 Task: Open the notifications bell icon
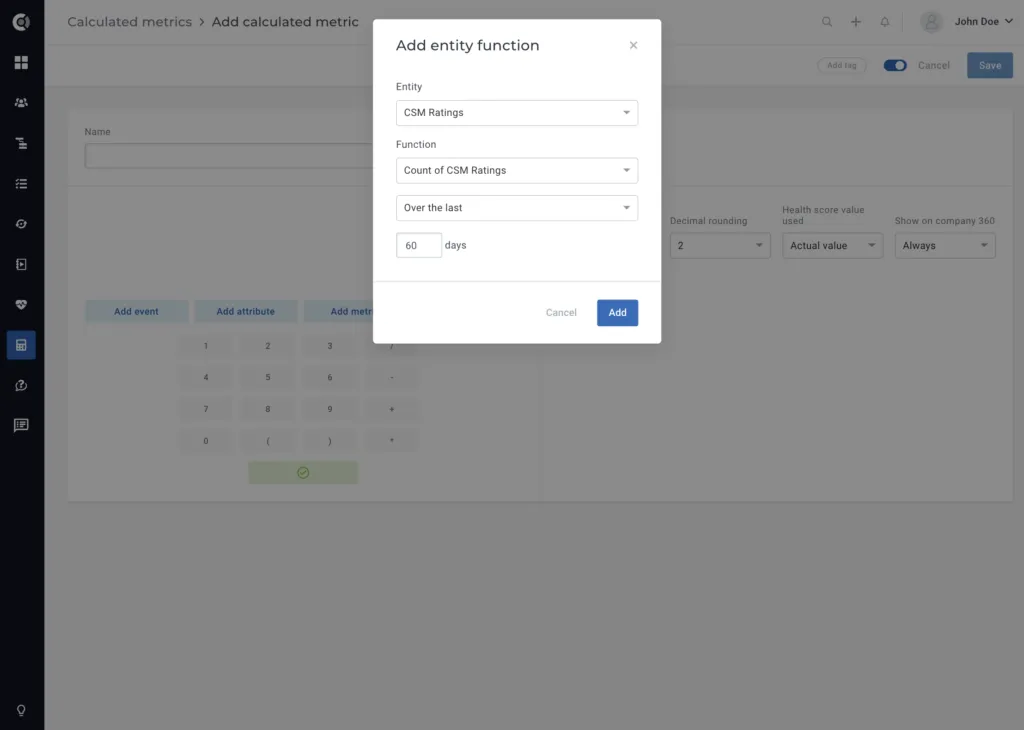(x=884, y=22)
